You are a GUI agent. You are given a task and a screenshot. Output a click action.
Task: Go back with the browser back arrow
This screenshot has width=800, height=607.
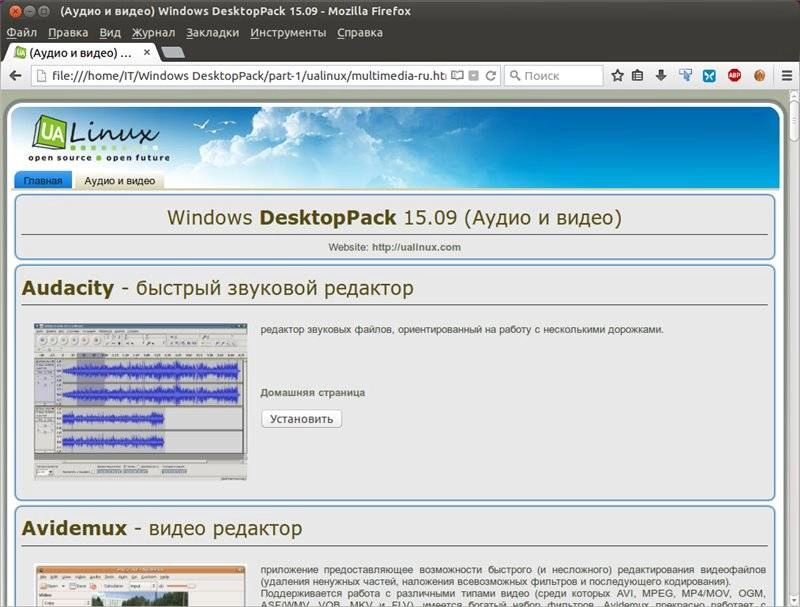click(x=16, y=75)
